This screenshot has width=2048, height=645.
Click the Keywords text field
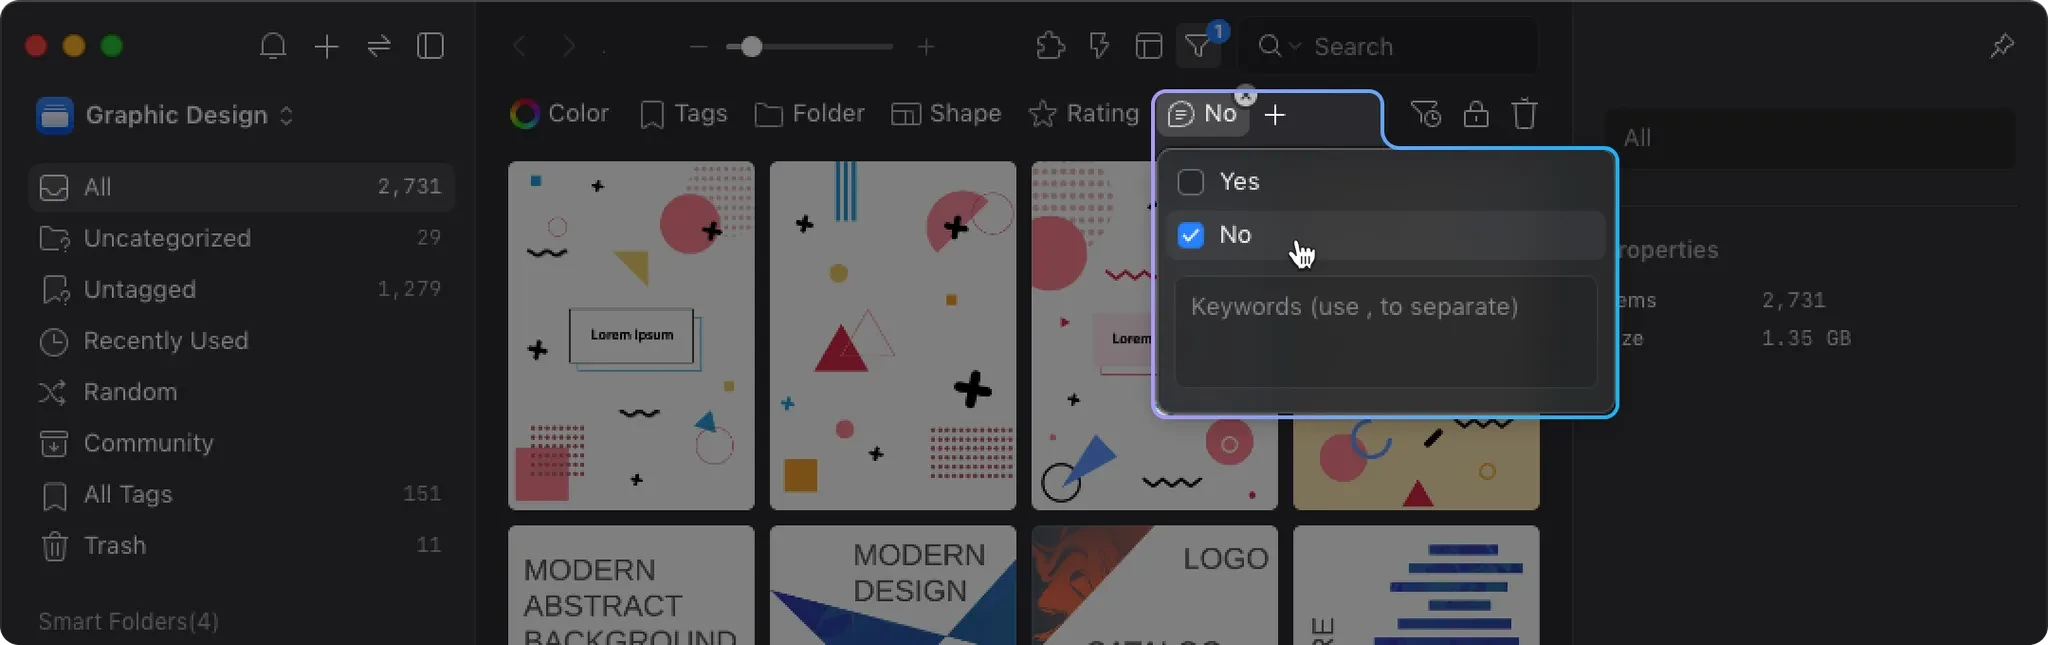pos(1385,332)
